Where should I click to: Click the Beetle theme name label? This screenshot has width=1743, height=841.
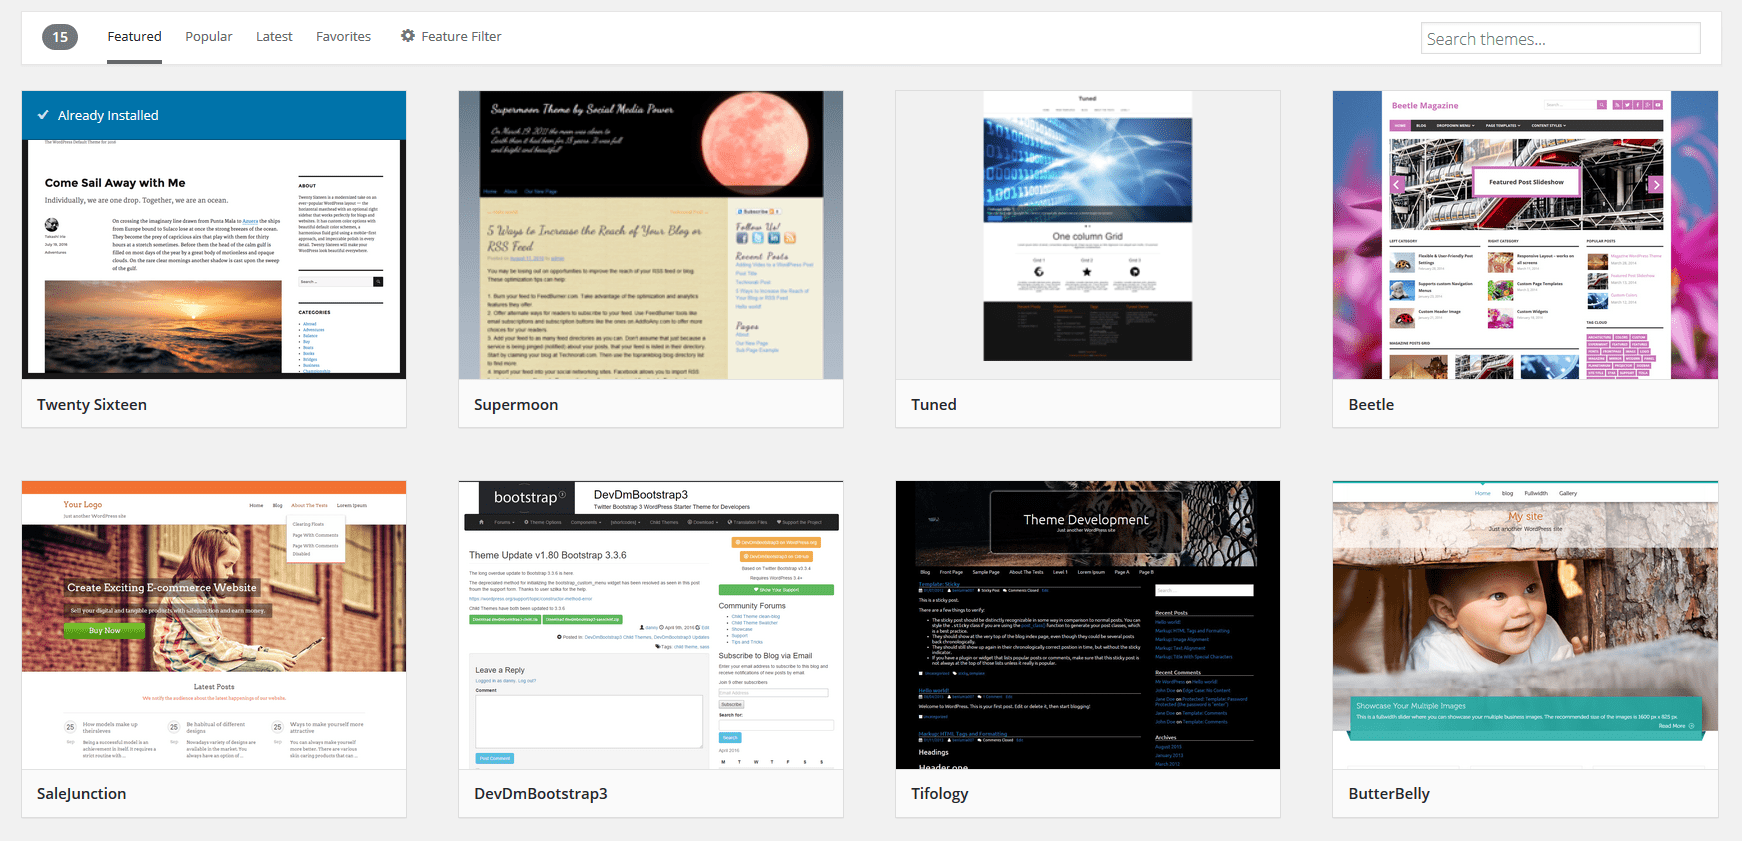[x=1370, y=405]
